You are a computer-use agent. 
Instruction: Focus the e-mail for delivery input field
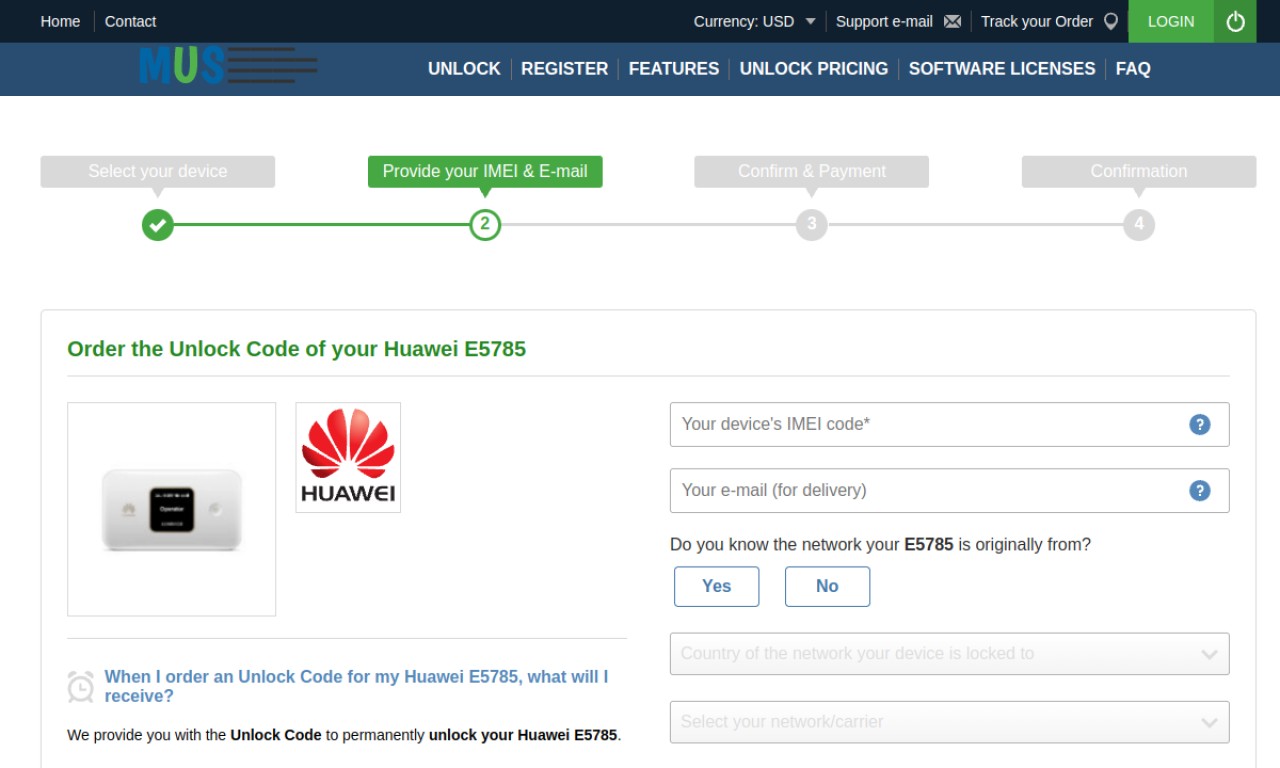(x=949, y=490)
